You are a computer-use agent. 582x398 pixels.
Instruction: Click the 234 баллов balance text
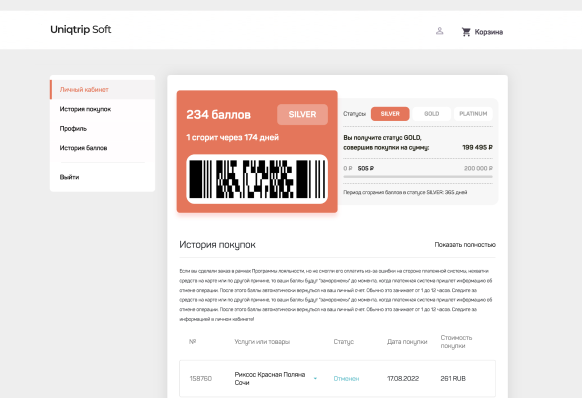tap(219, 114)
